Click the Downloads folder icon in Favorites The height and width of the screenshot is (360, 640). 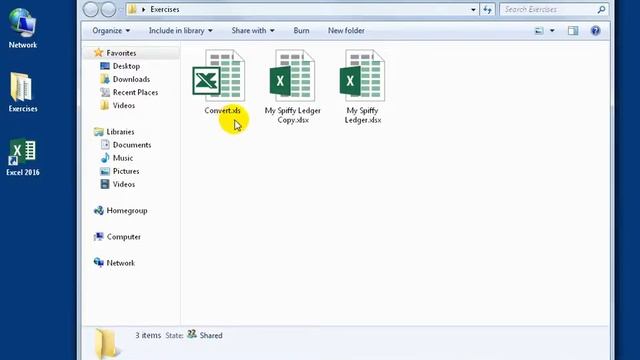(105, 79)
